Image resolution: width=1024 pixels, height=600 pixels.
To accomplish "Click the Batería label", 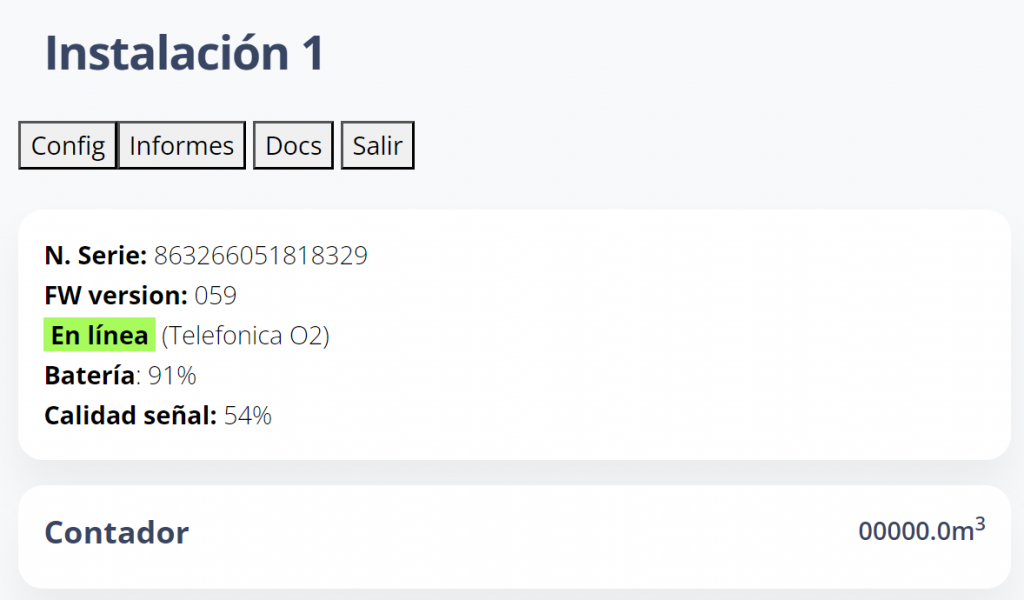I will (x=89, y=376).
